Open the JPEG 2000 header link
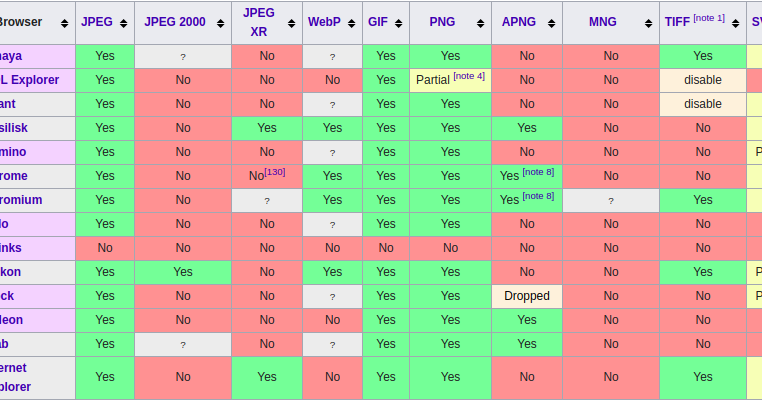The image size is (762, 400). pyautogui.click(x=175, y=22)
